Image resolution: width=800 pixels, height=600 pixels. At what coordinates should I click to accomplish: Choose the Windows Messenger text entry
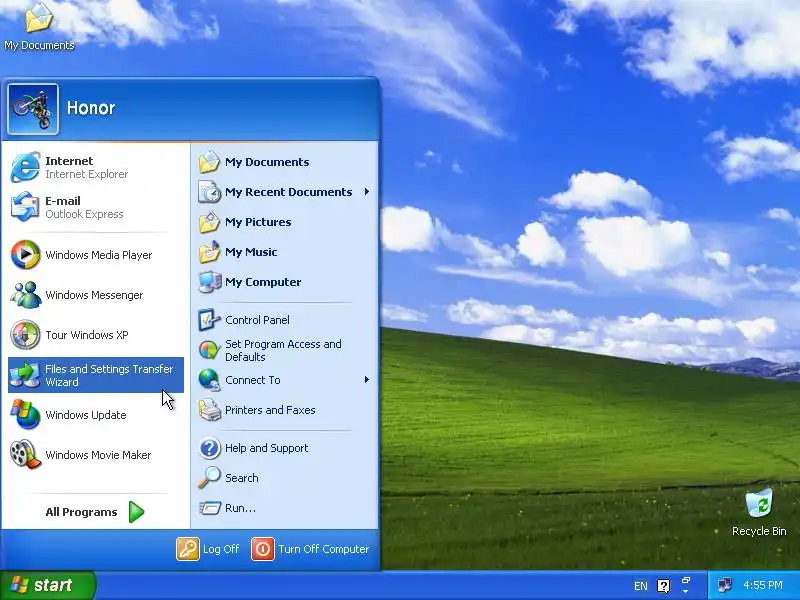94,295
